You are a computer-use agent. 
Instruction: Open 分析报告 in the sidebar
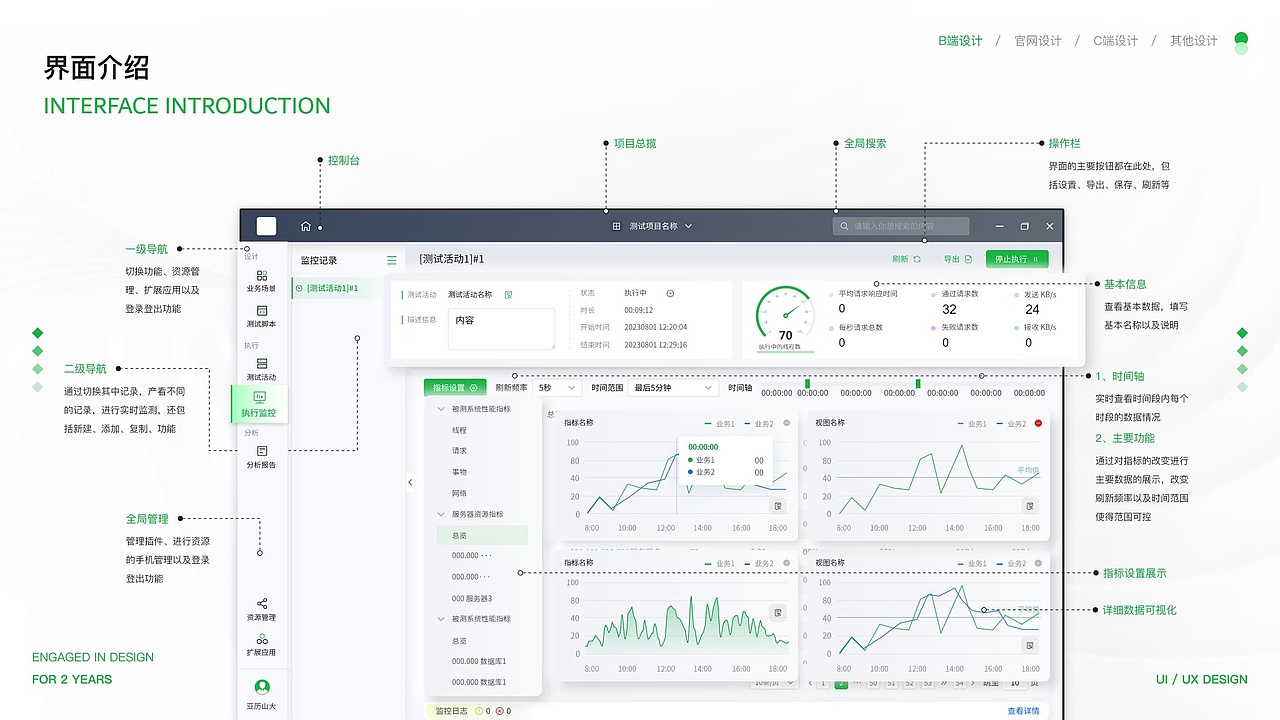262,457
